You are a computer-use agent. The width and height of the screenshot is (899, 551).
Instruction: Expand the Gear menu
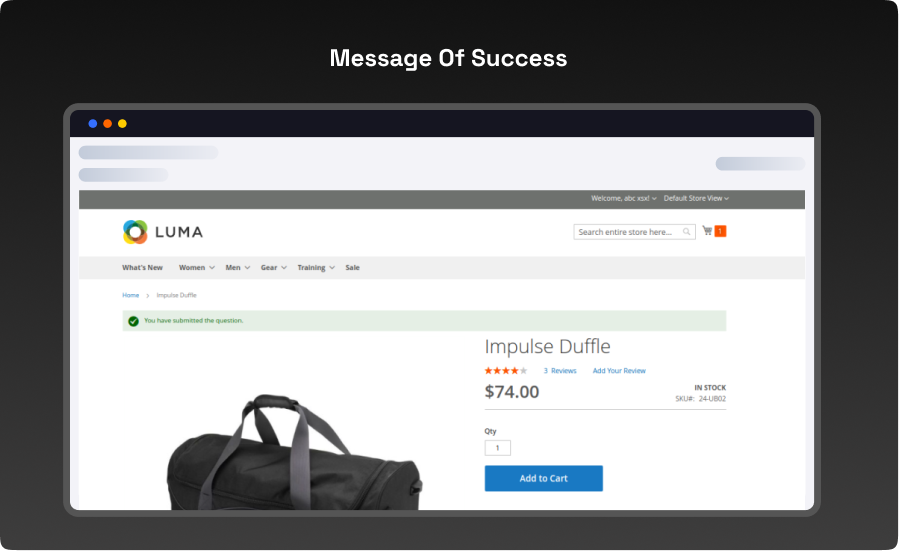[x=273, y=268]
